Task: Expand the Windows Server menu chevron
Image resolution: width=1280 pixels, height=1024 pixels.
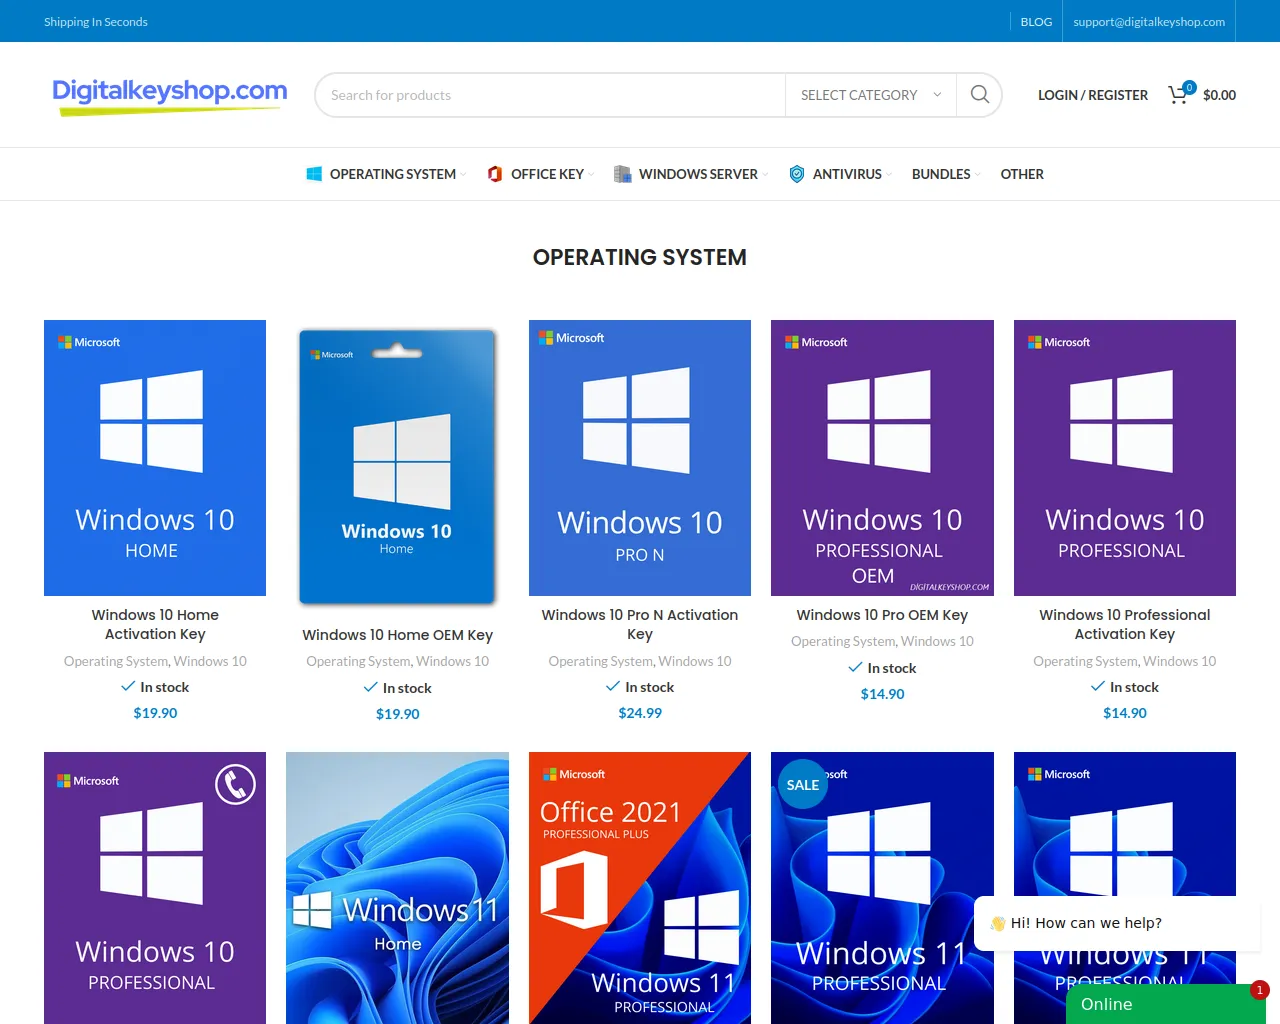Action: pyautogui.click(x=766, y=175)
